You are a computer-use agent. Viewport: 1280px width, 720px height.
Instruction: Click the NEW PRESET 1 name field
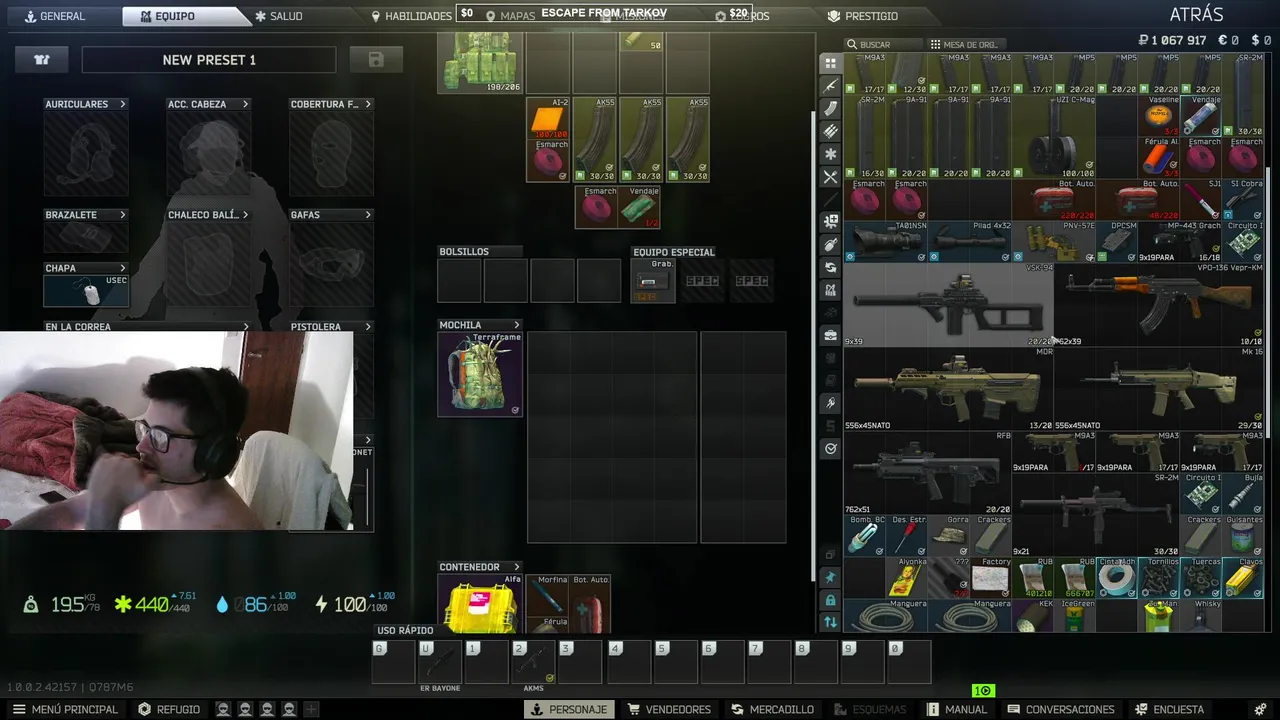(209, 60)
